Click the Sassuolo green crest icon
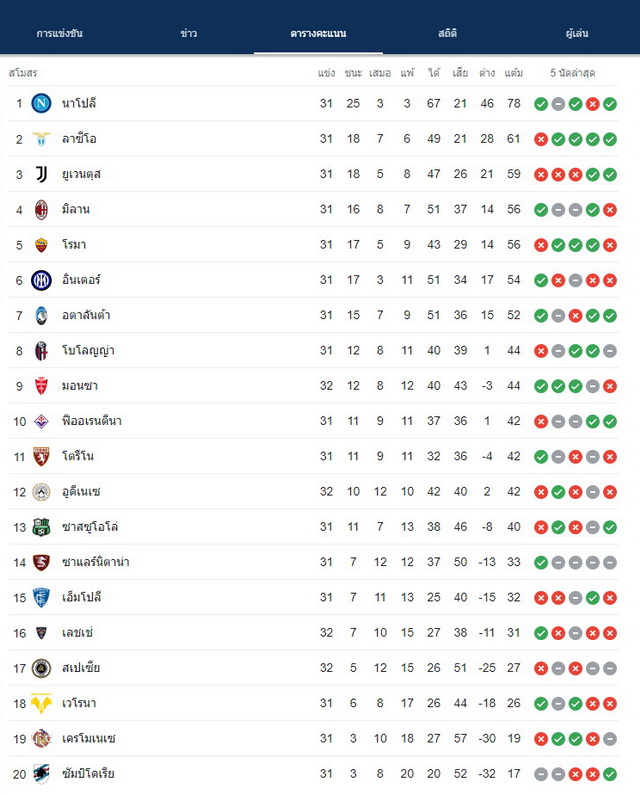640x795 pixels. pos(41,527)
